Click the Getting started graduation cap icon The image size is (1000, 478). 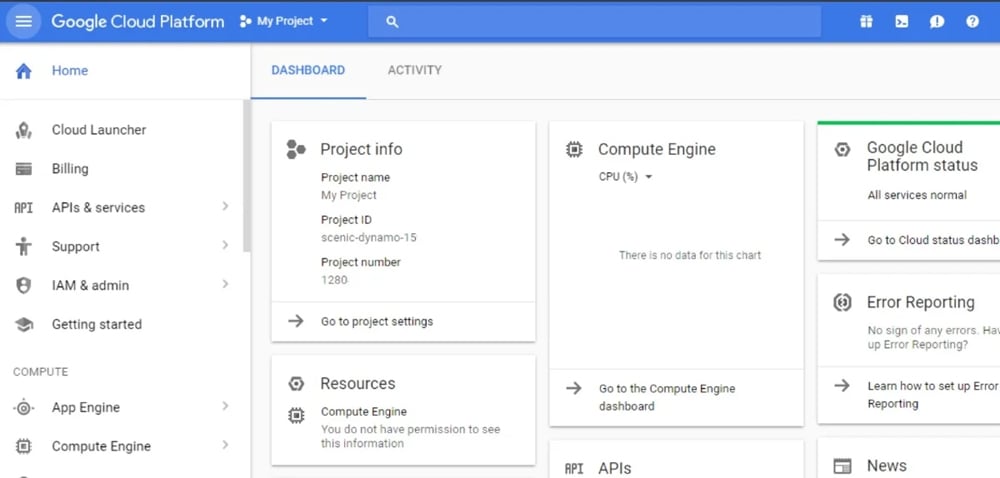[x=24, y=325]
